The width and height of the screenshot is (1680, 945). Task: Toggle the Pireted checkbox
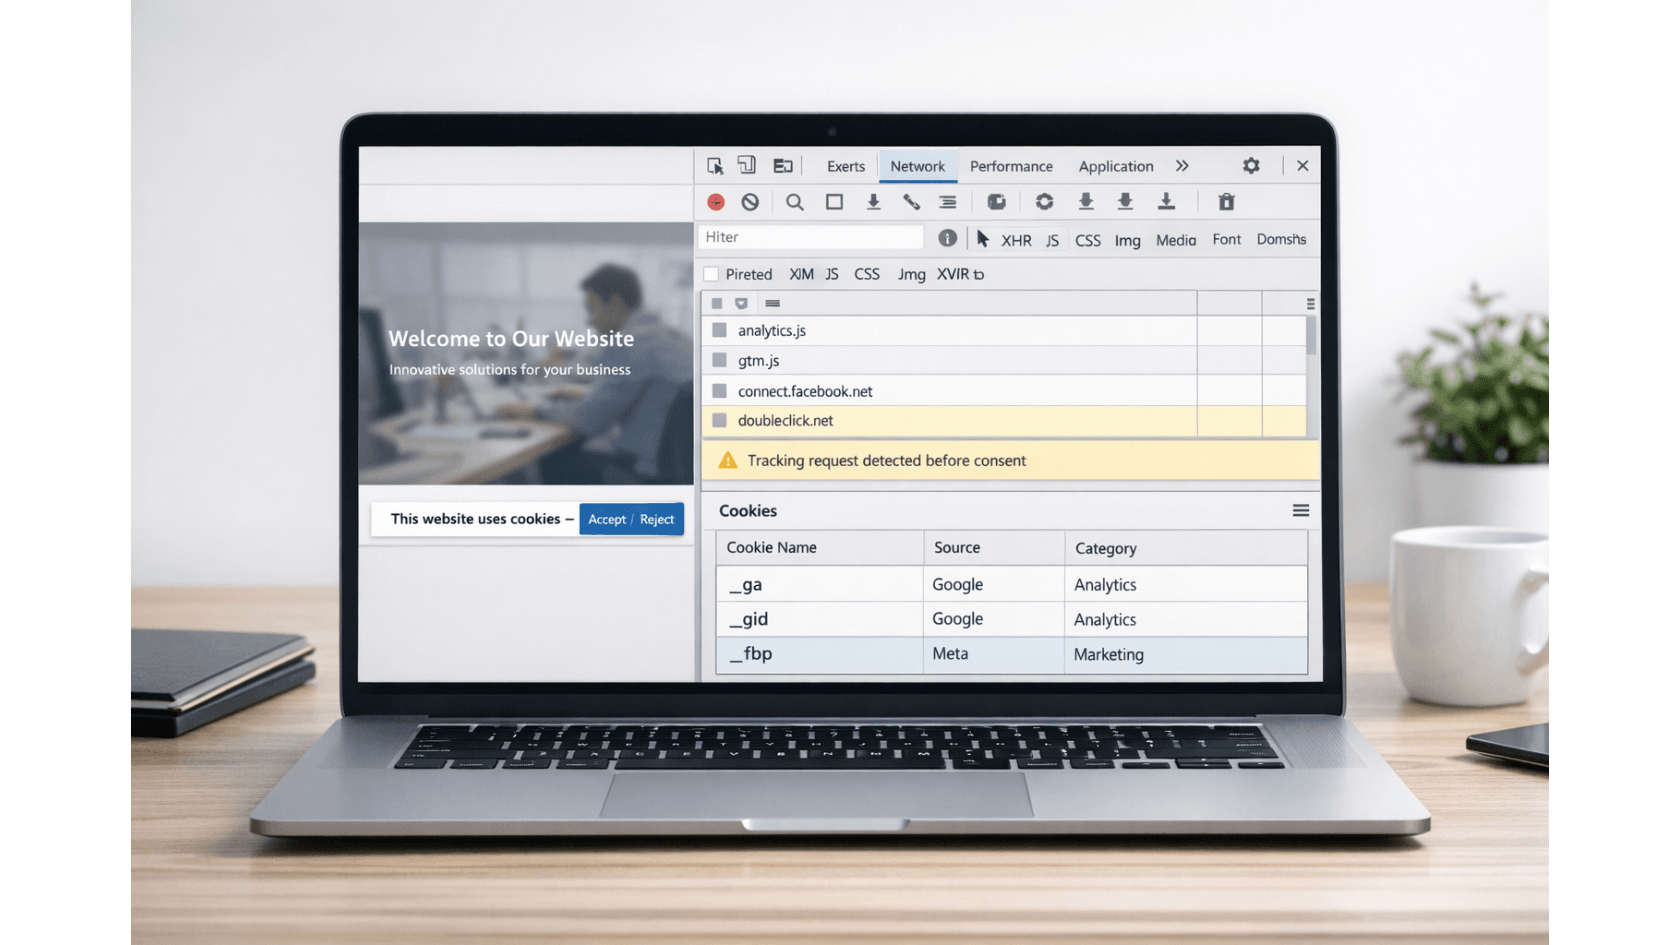point(711,273)
